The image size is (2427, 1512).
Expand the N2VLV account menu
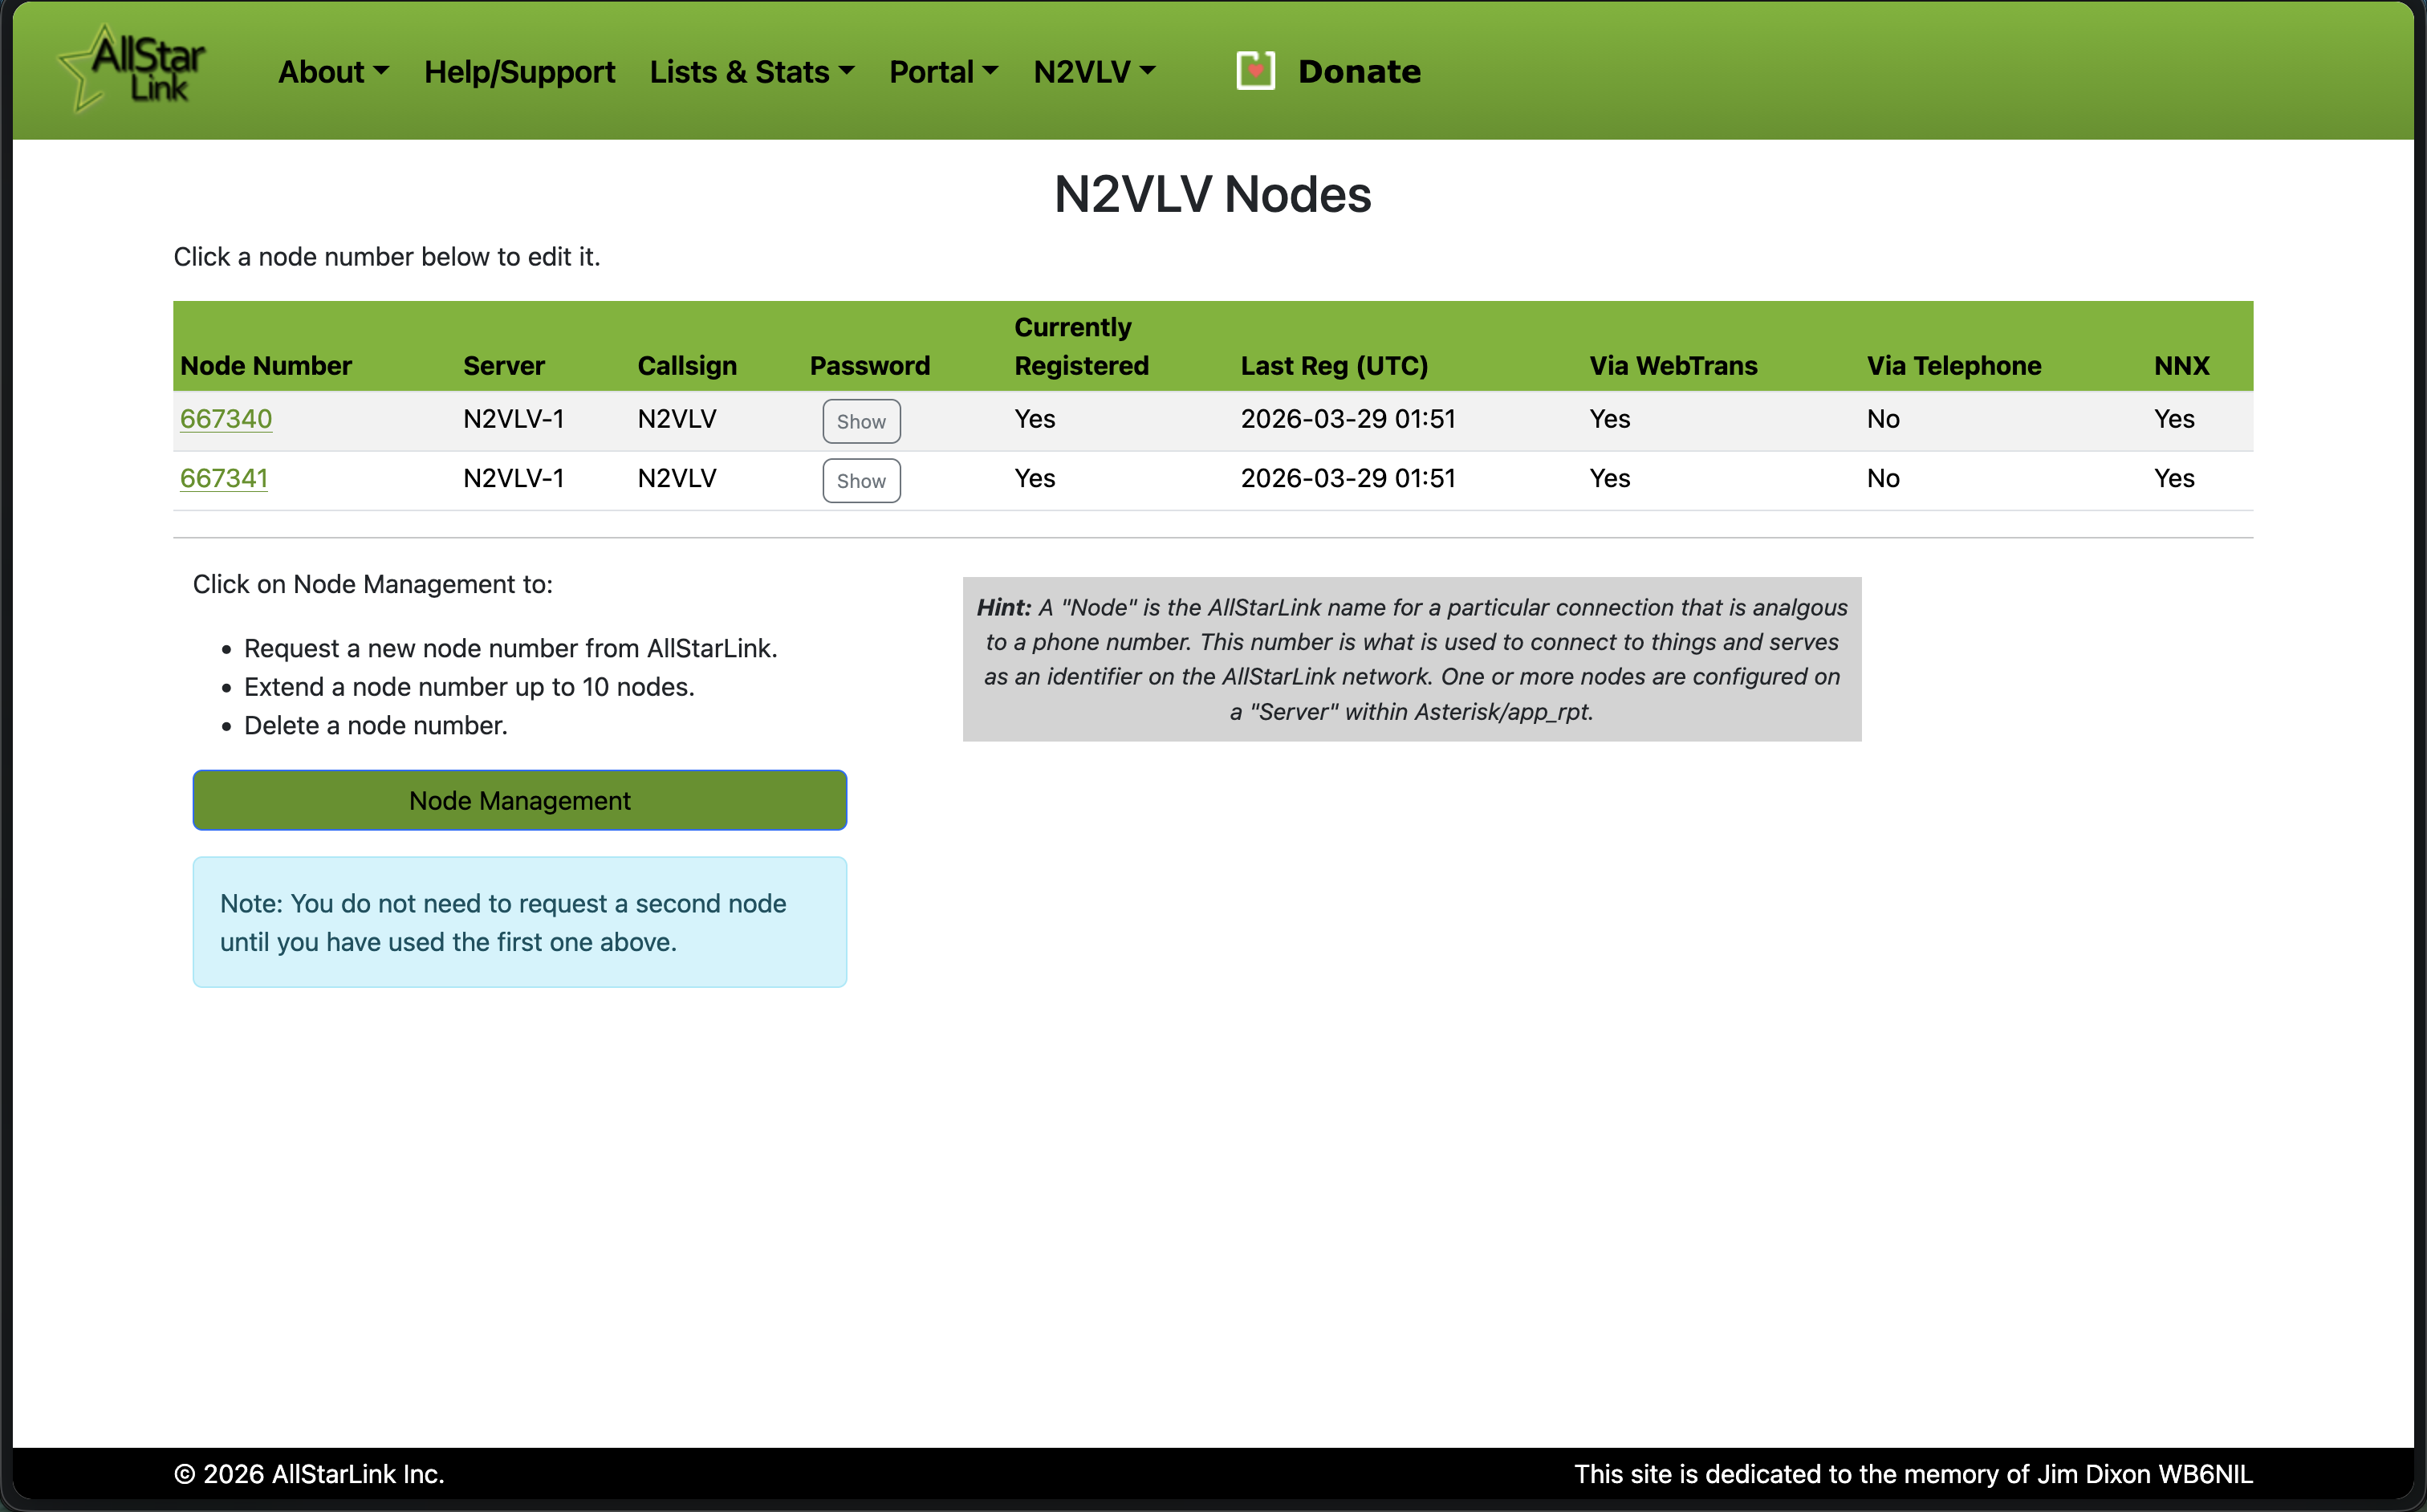1094,72
